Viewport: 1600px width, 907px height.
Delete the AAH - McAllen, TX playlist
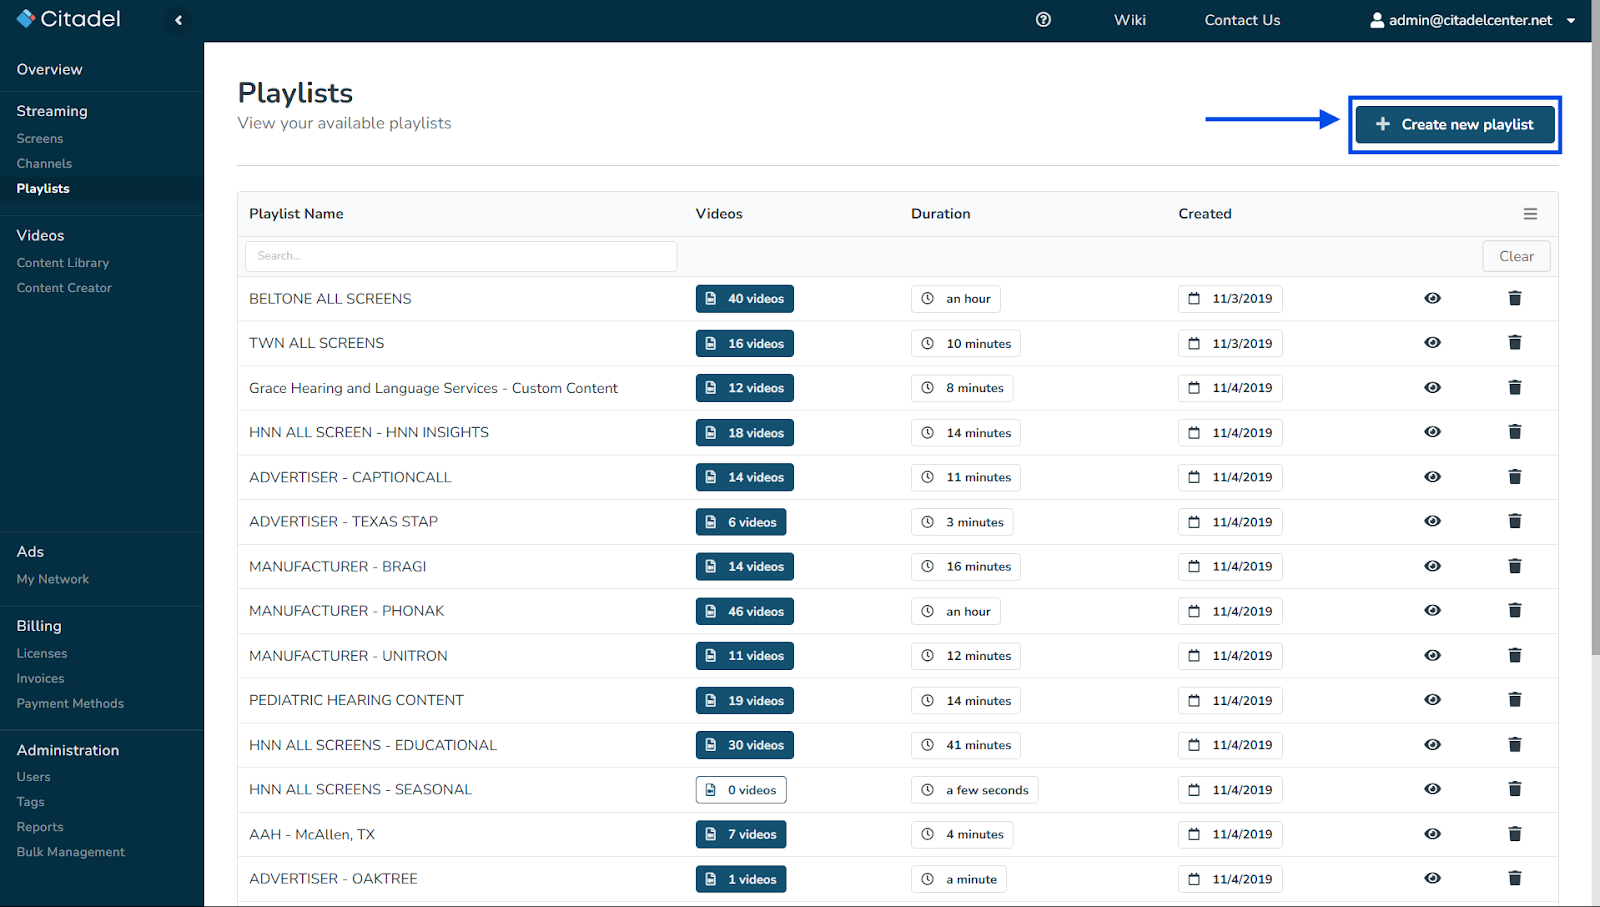click(1515, 834)
